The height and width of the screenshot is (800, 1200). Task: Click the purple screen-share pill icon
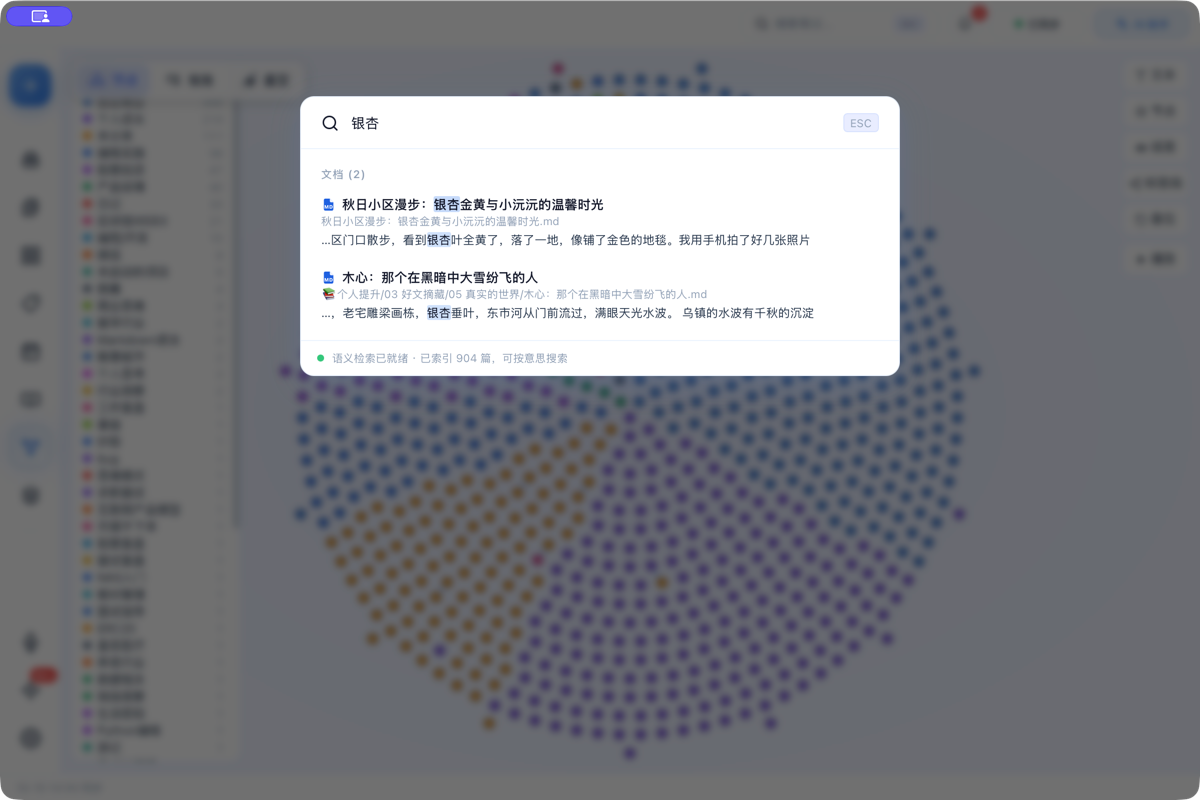point(40,16)
